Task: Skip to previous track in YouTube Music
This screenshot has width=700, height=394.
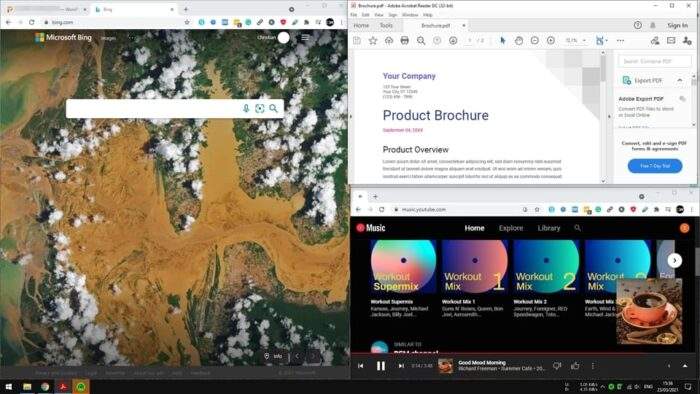Action: pyautogui.click(x=361, y=366)
